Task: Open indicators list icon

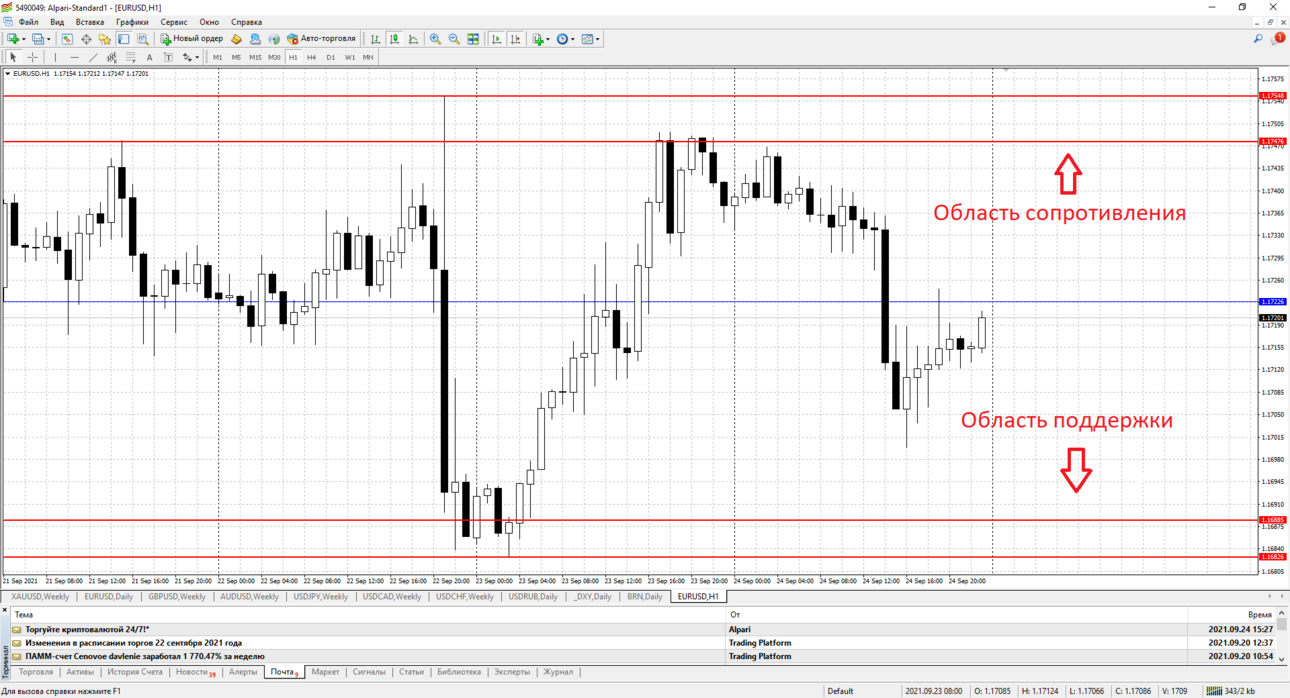Action: pyautogui.click(x=538, y=39)
